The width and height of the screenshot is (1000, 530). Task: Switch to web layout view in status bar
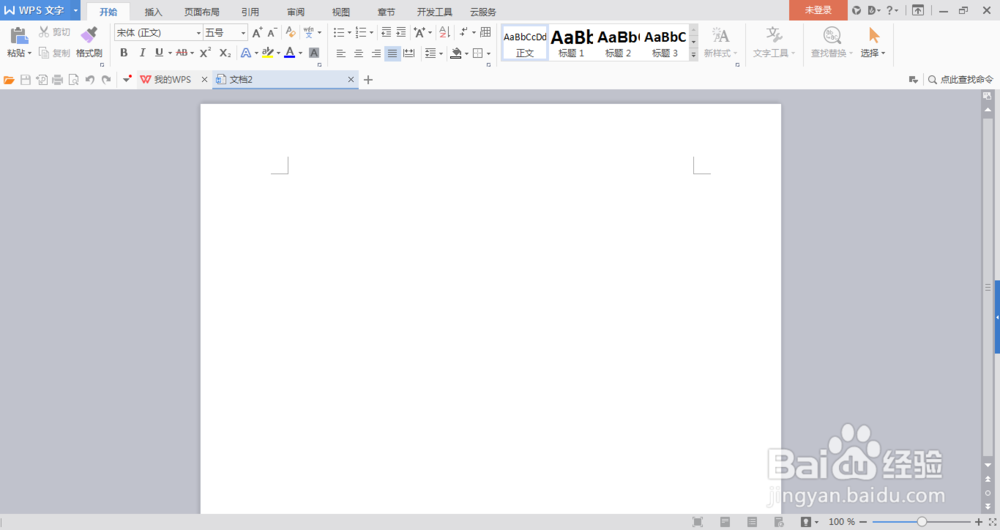pos(779,522)
